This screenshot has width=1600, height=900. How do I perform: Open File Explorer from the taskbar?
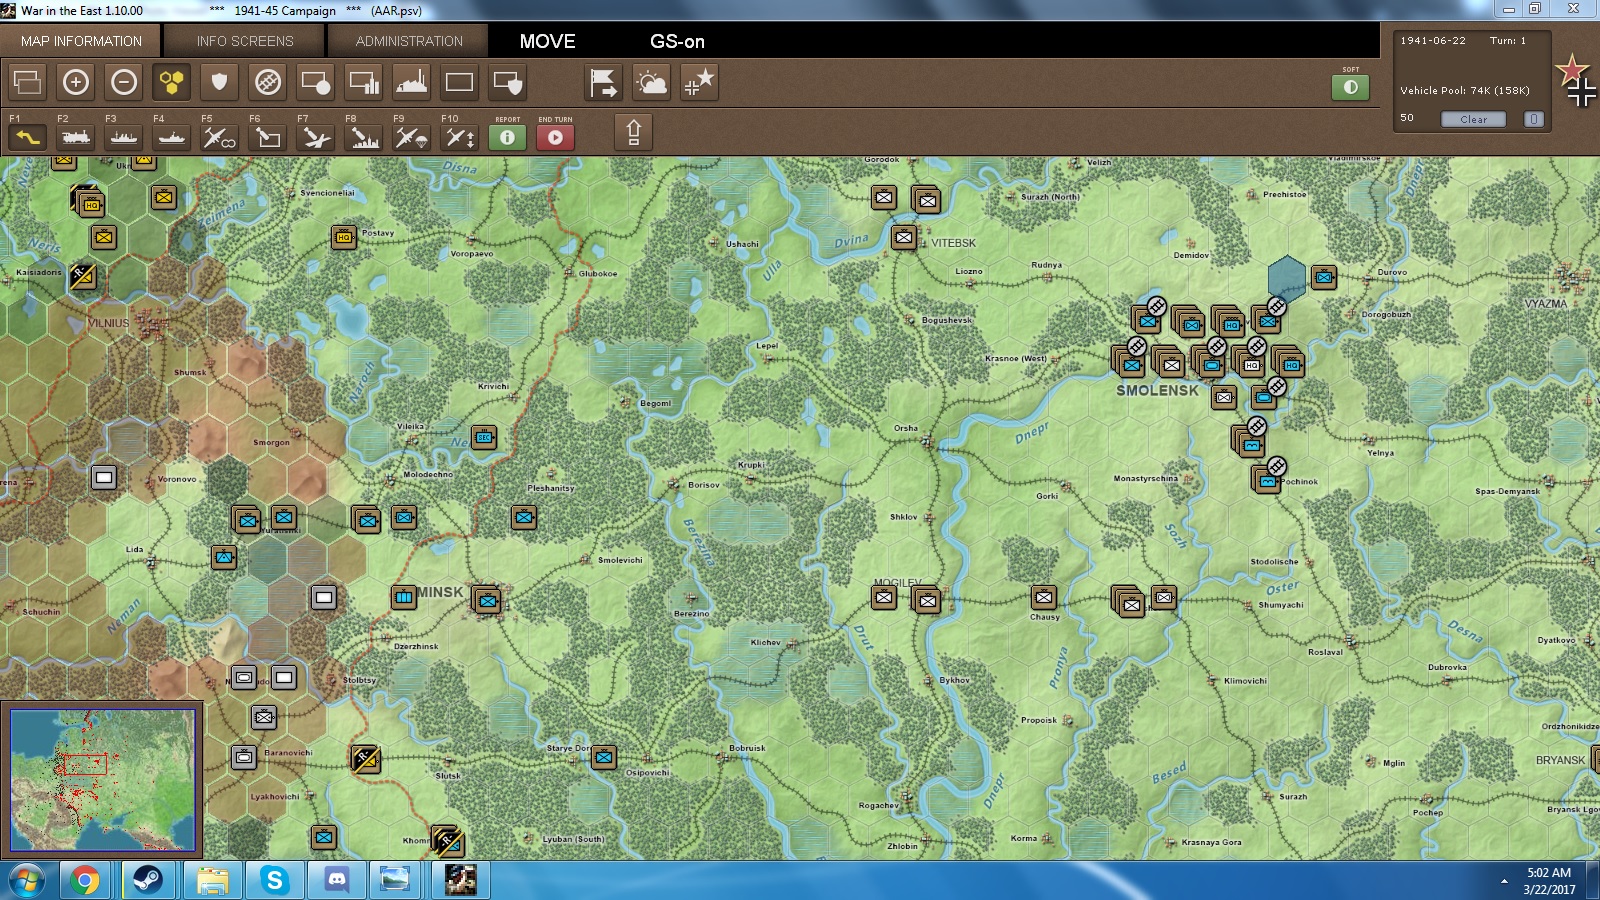(212, 881)
